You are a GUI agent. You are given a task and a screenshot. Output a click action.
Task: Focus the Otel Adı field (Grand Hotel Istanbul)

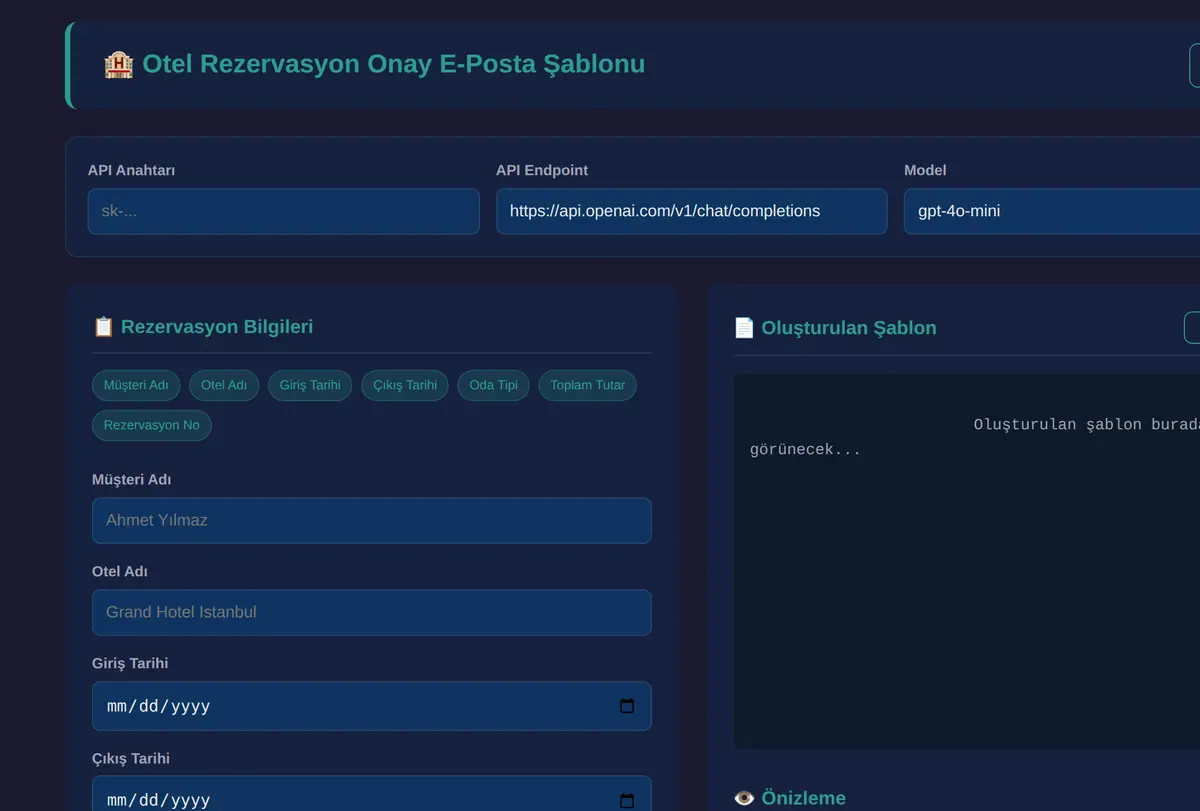pos(371,612)
